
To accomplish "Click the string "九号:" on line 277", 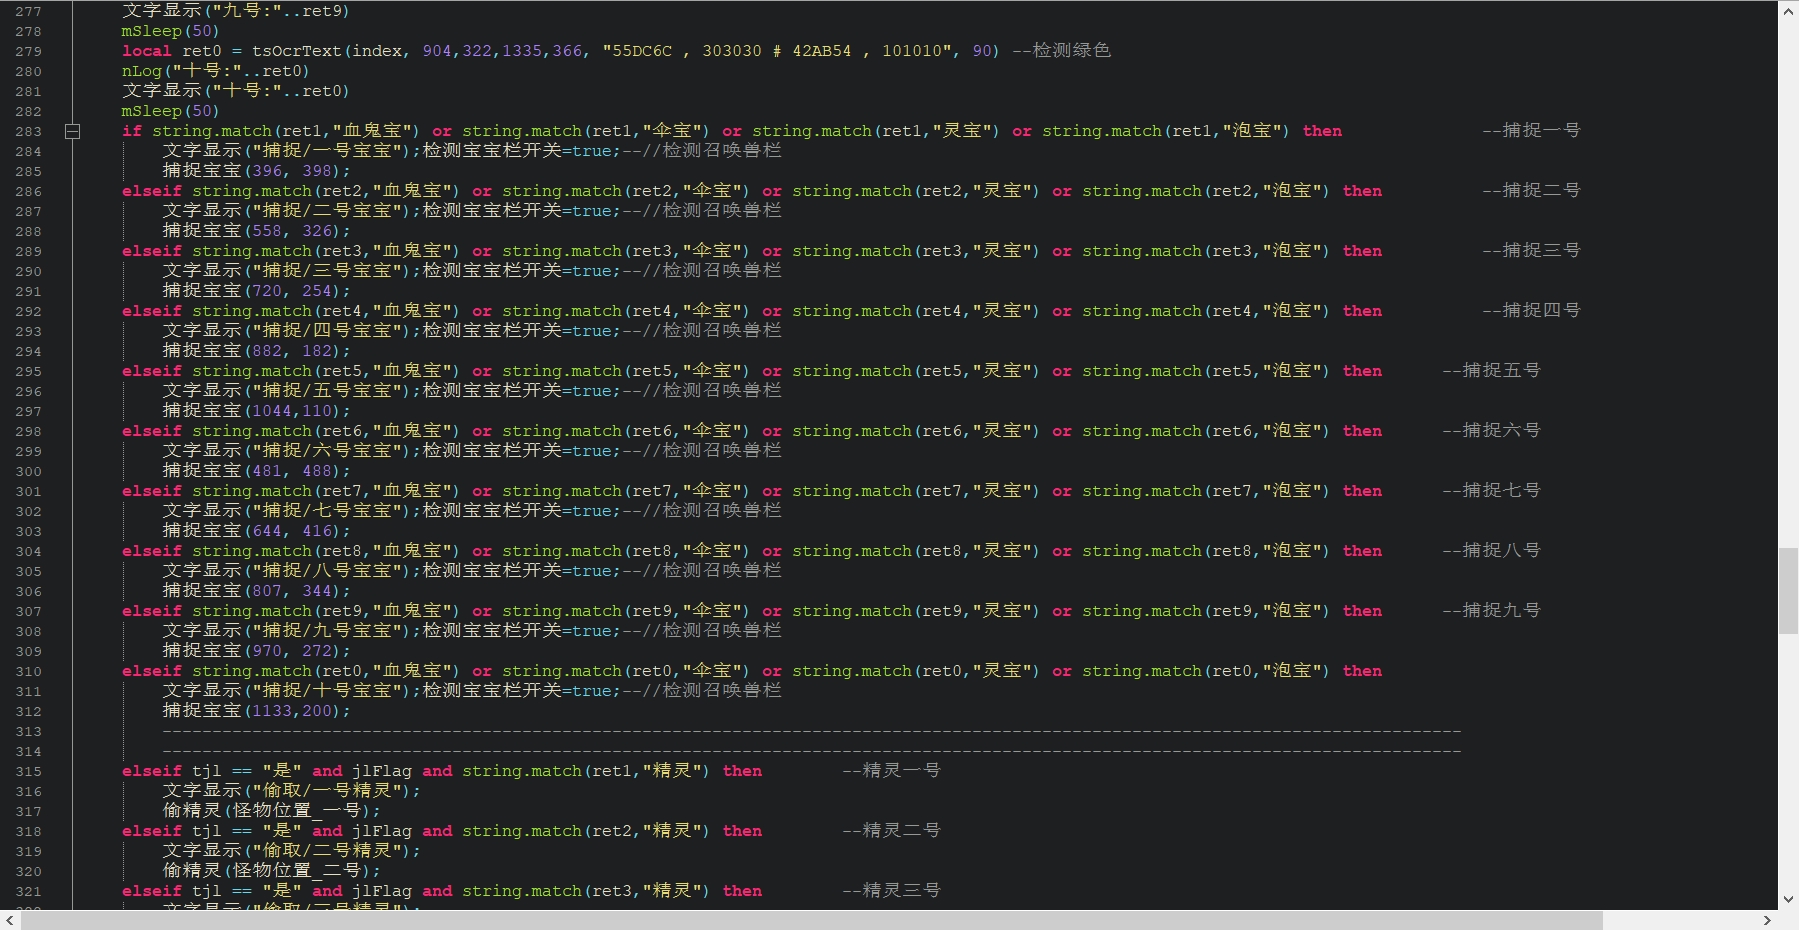I will 247,10.
